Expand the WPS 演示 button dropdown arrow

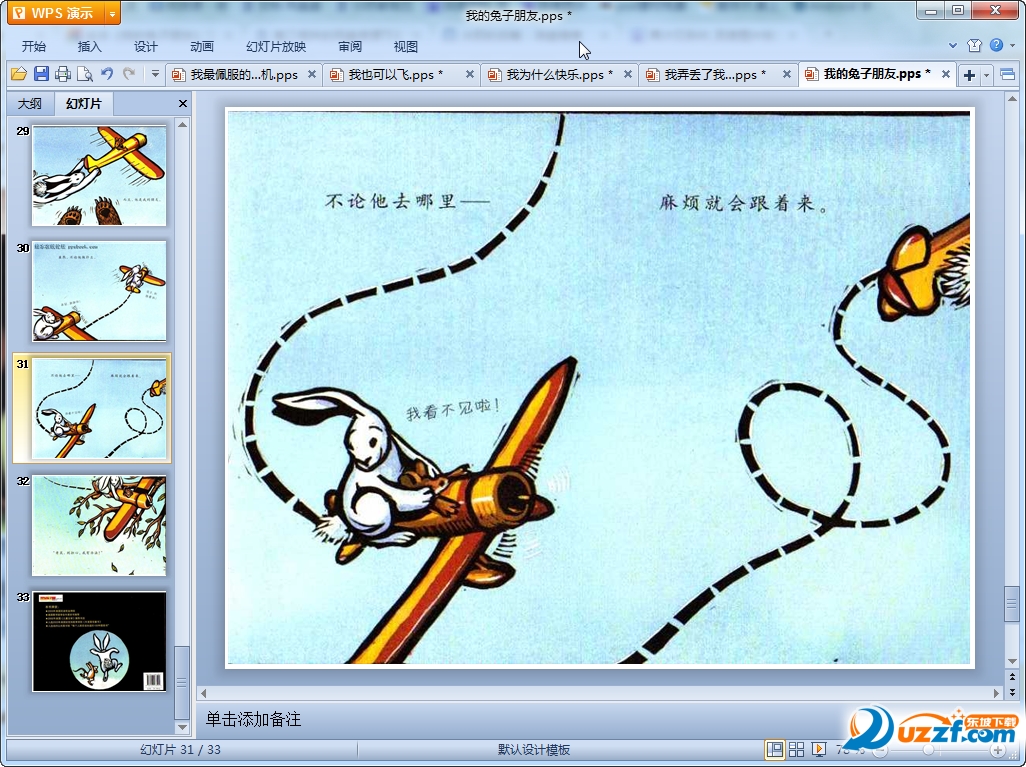click(x=113, y=13)
